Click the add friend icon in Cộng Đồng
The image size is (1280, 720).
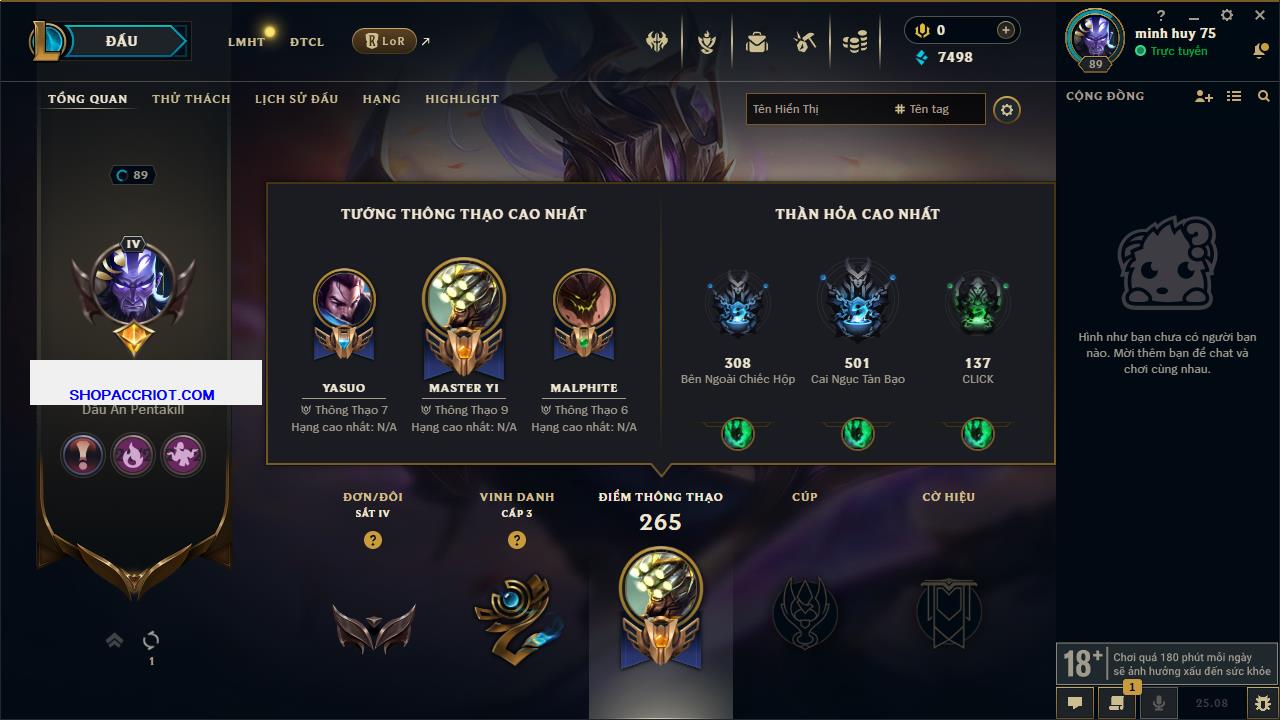point(1204,96)
